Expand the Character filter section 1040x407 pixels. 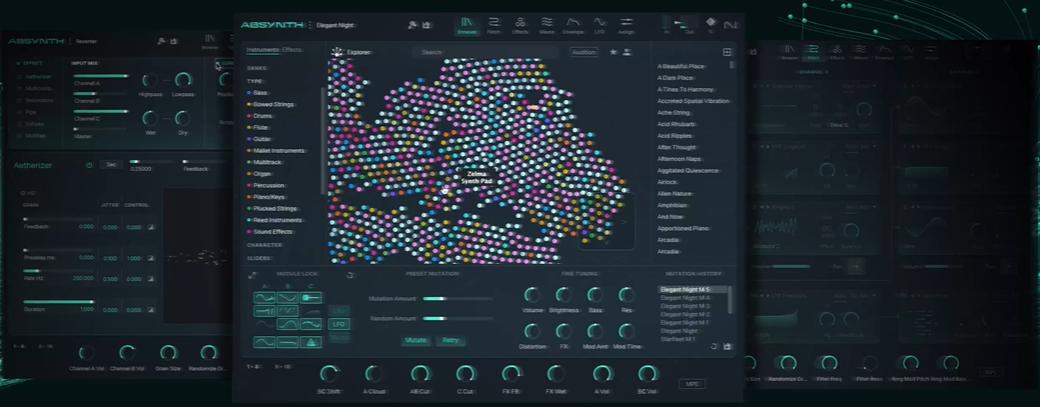(x=265, y=244)
